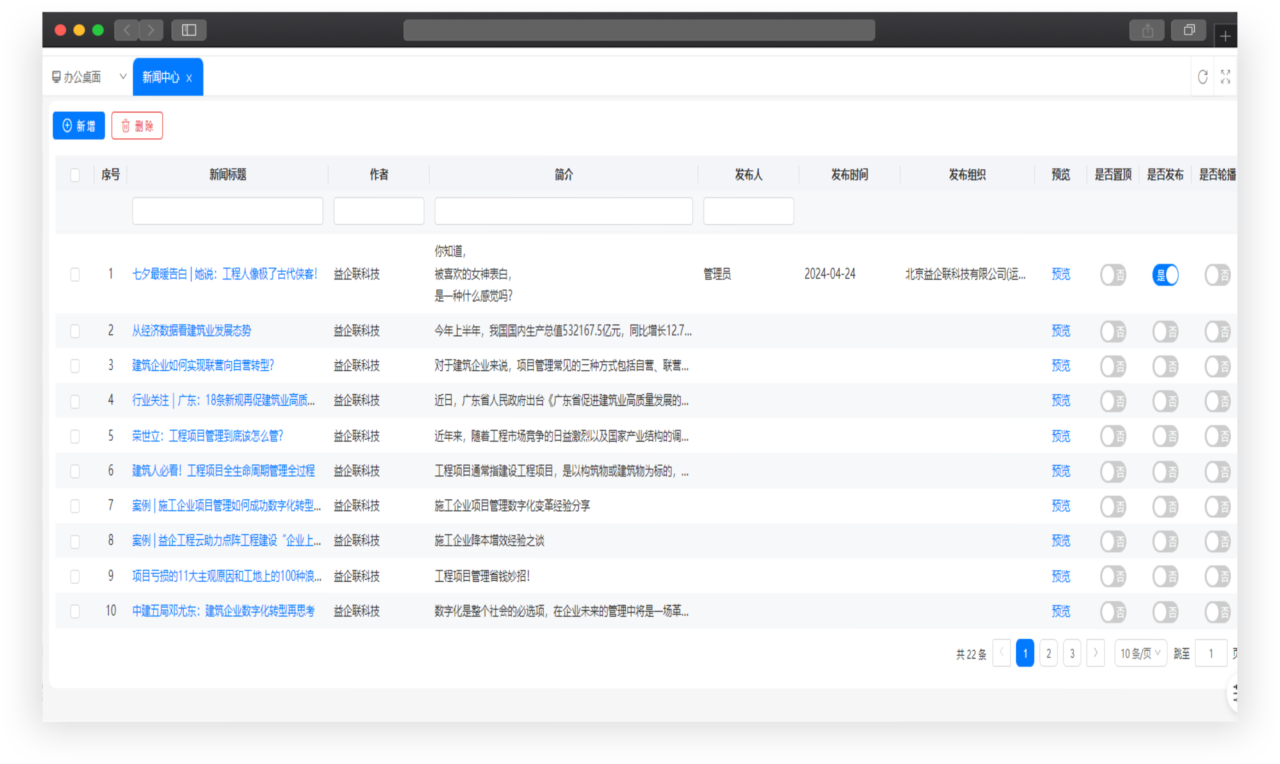
Task: Open news title 建筑企业如何实现联营向自营转型?
Action: [203, 366]
